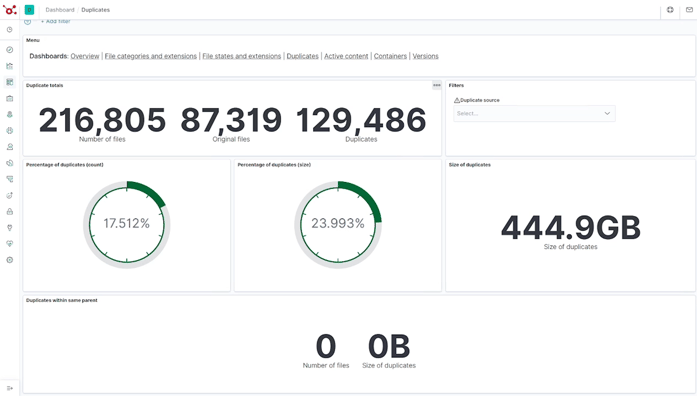Click the 129,486 duplicates metric
The height and width of the screenshot is (396, 697).
pos(361,120)
